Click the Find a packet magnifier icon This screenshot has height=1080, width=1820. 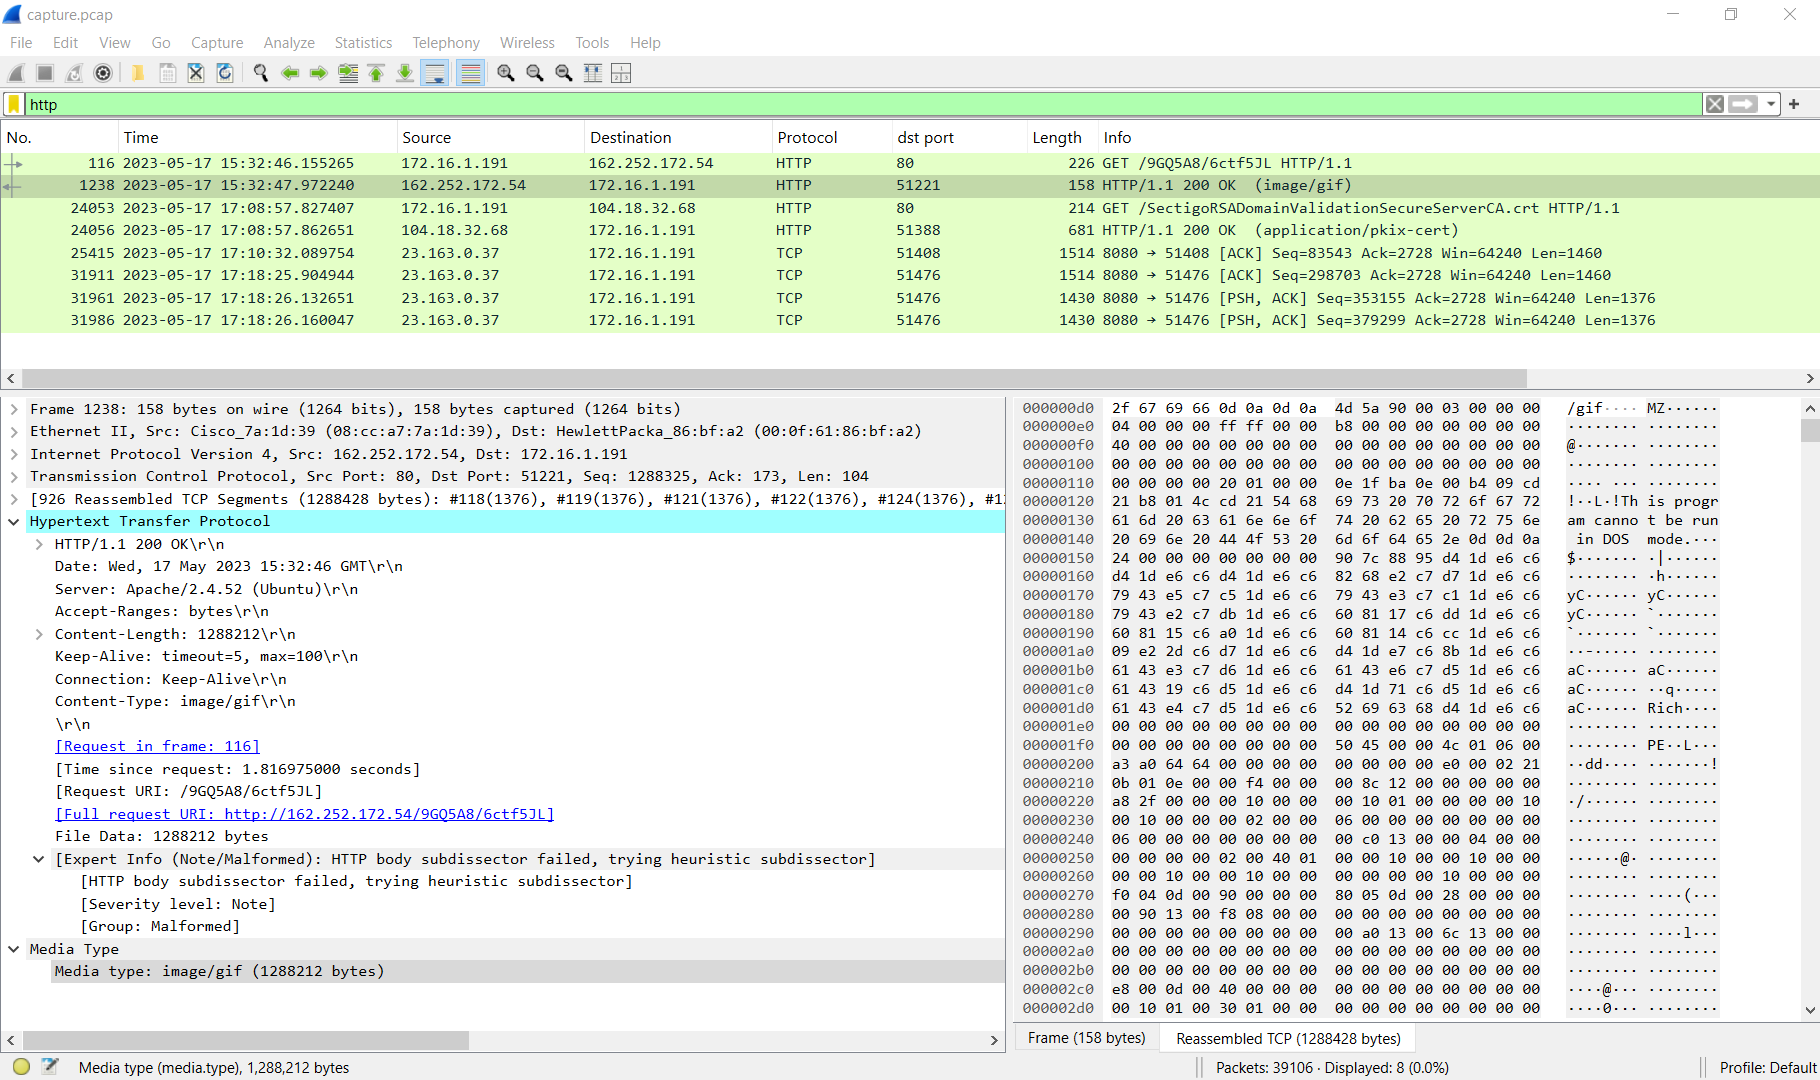coord(261,73)
